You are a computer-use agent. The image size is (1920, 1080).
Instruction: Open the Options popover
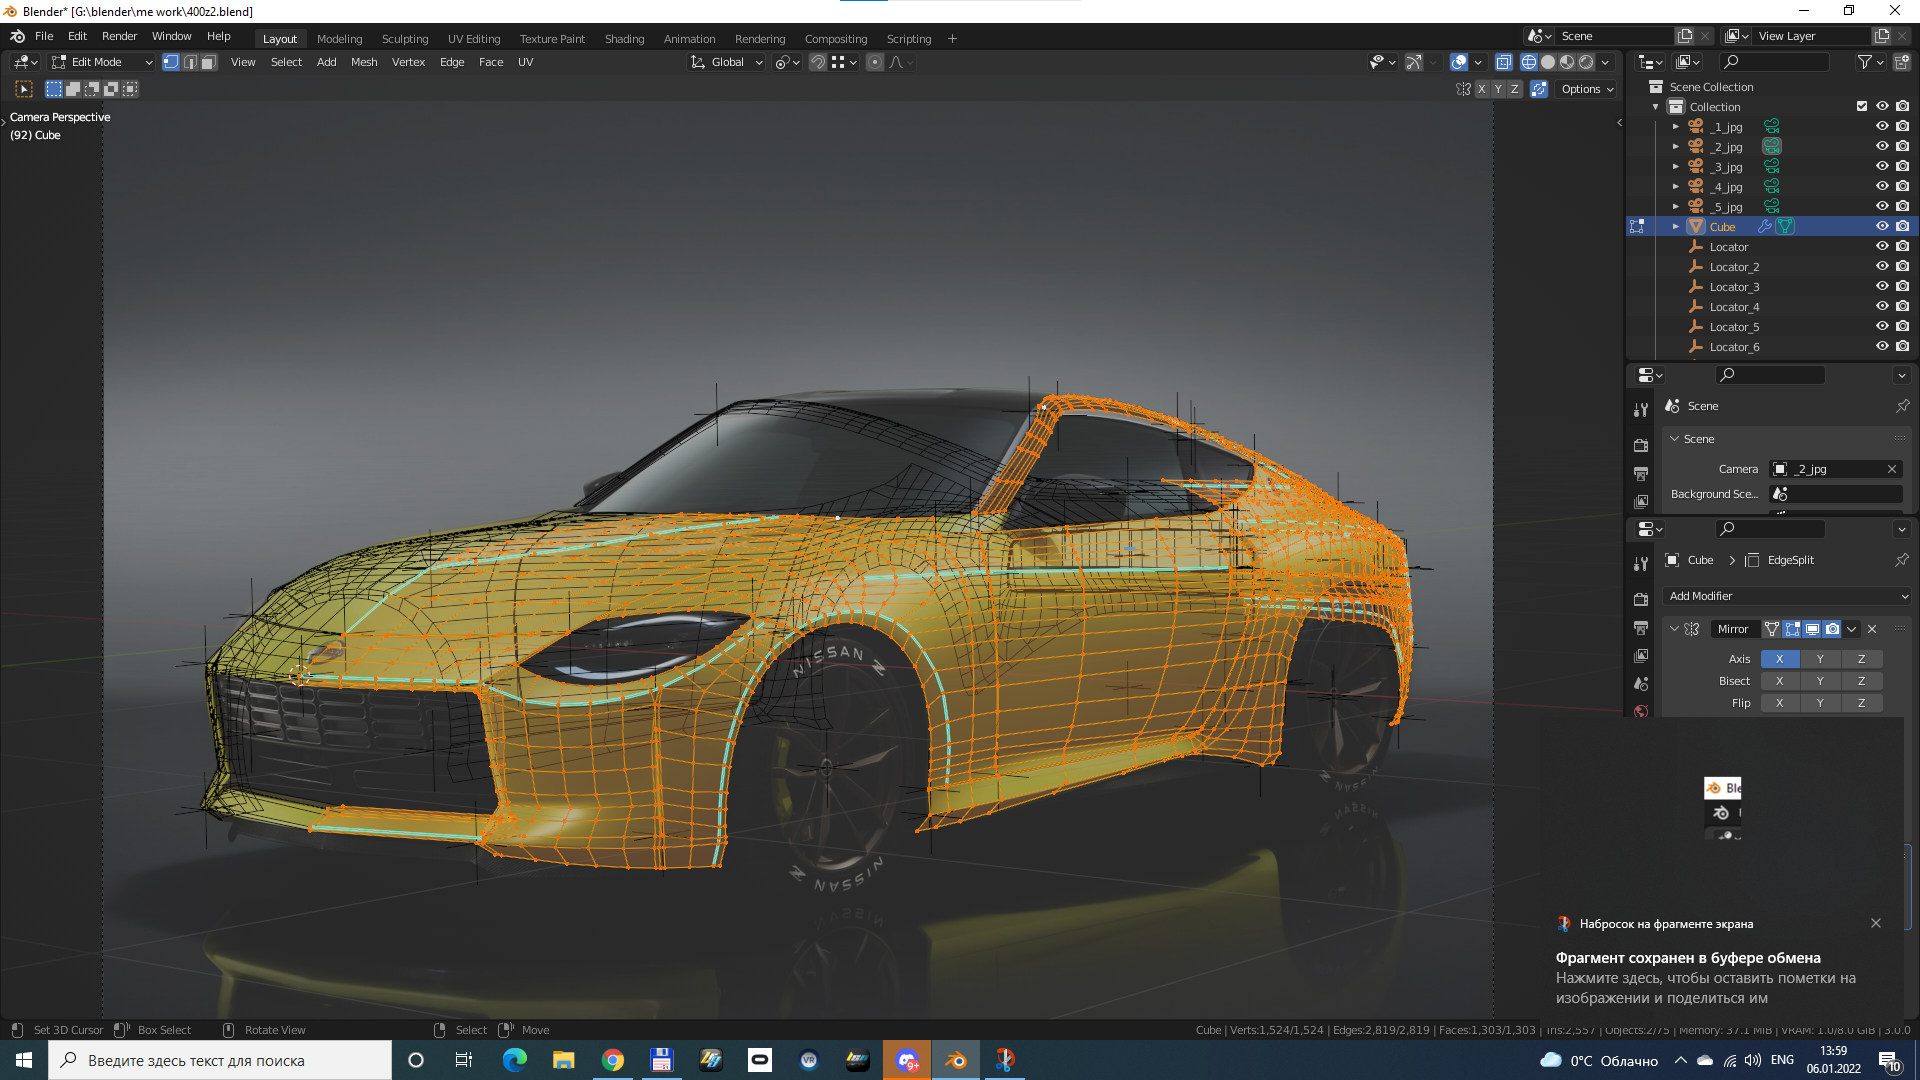tap(1587, 89)
